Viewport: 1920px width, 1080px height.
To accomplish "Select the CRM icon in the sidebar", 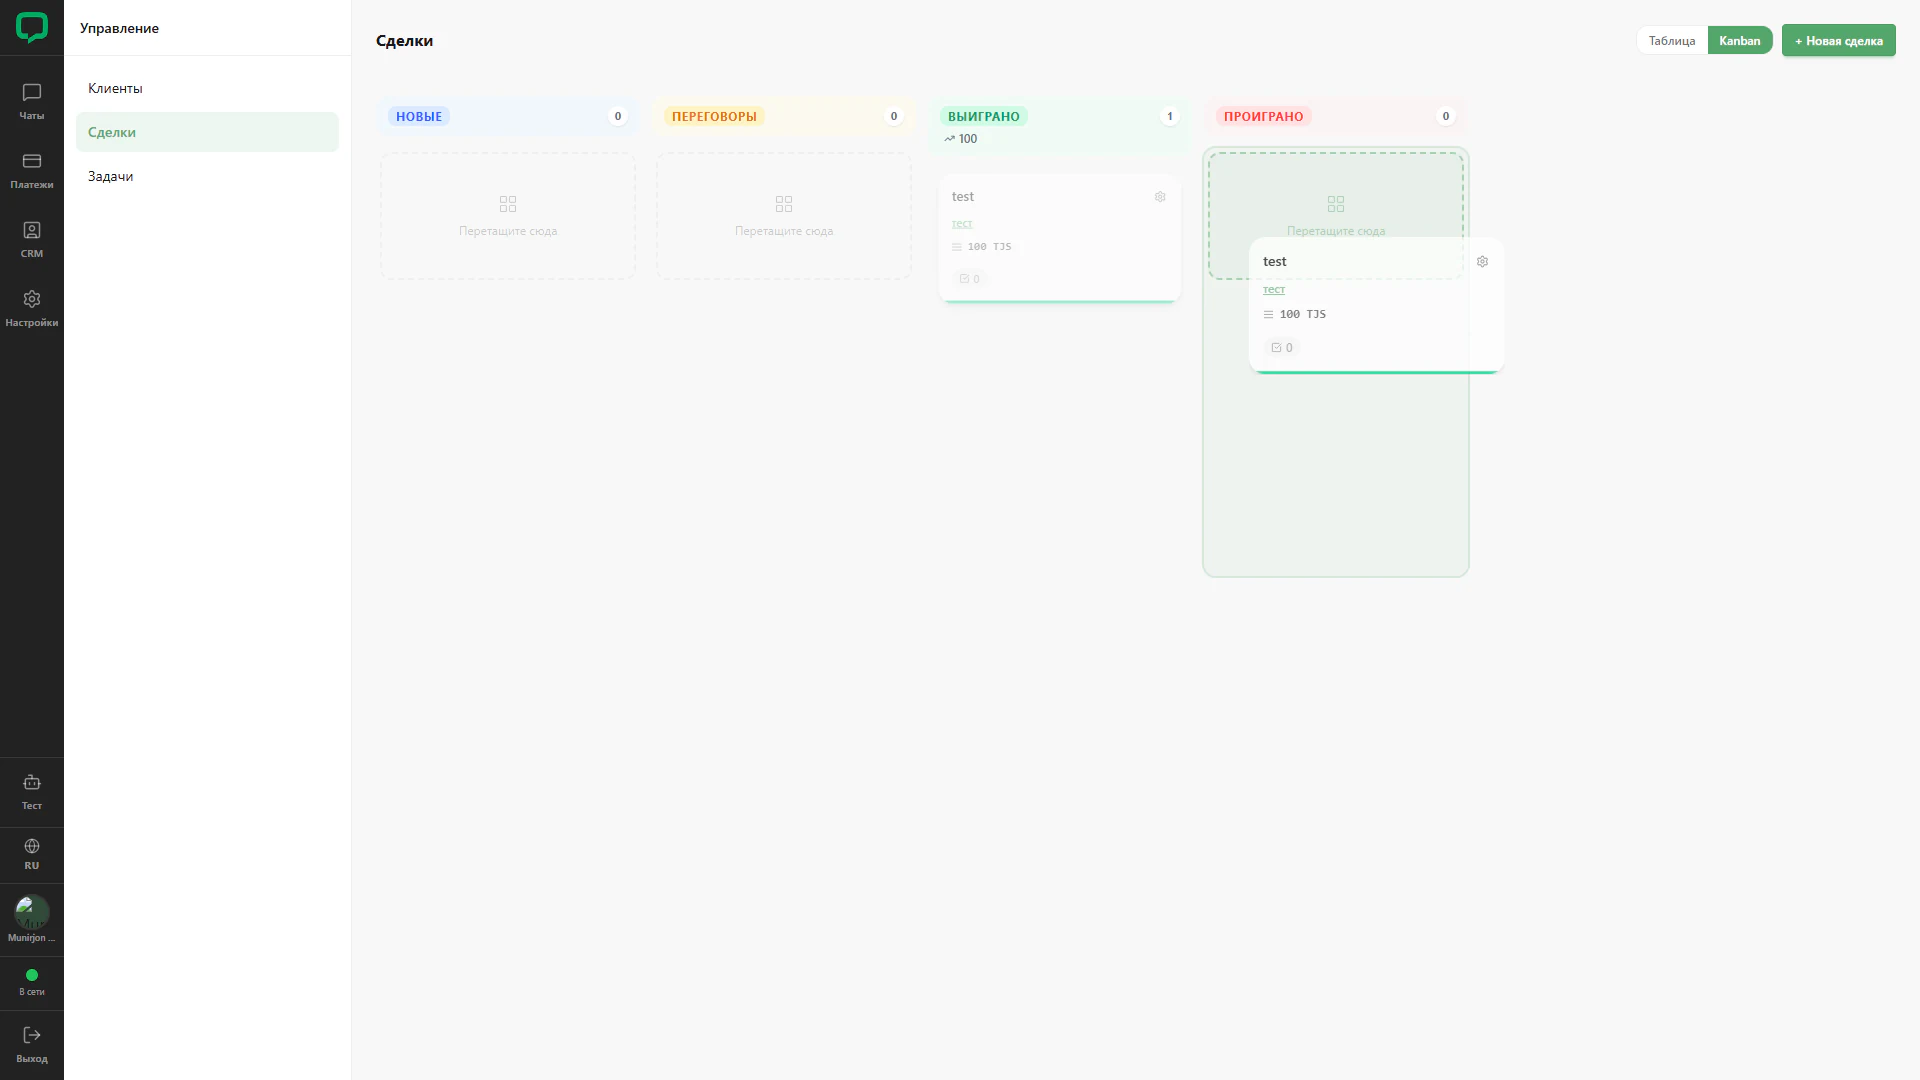I will [x=32, y=230].
